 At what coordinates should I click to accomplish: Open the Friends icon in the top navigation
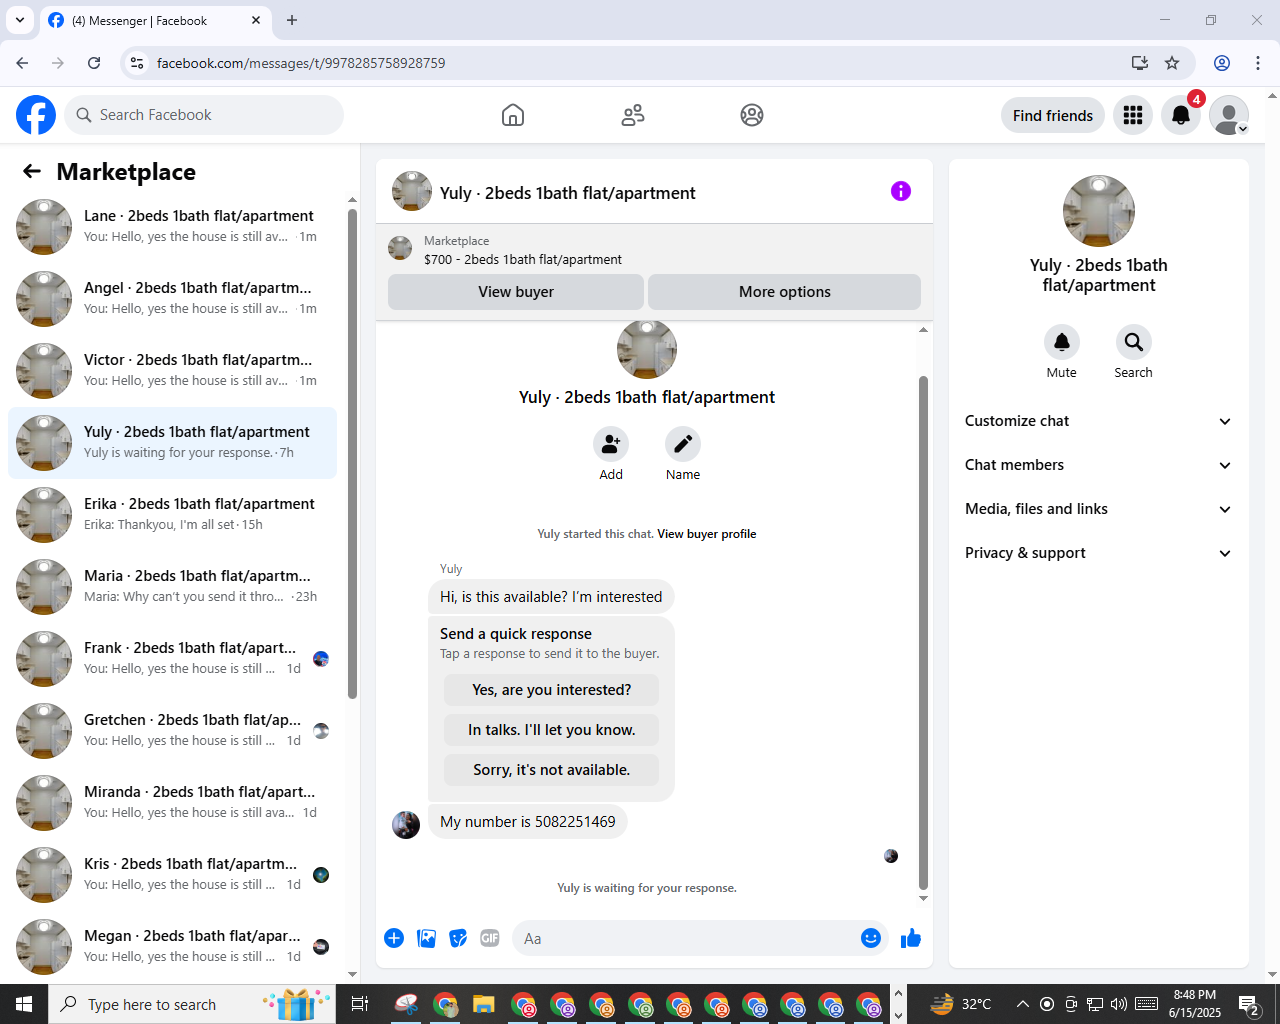(633, 115)
